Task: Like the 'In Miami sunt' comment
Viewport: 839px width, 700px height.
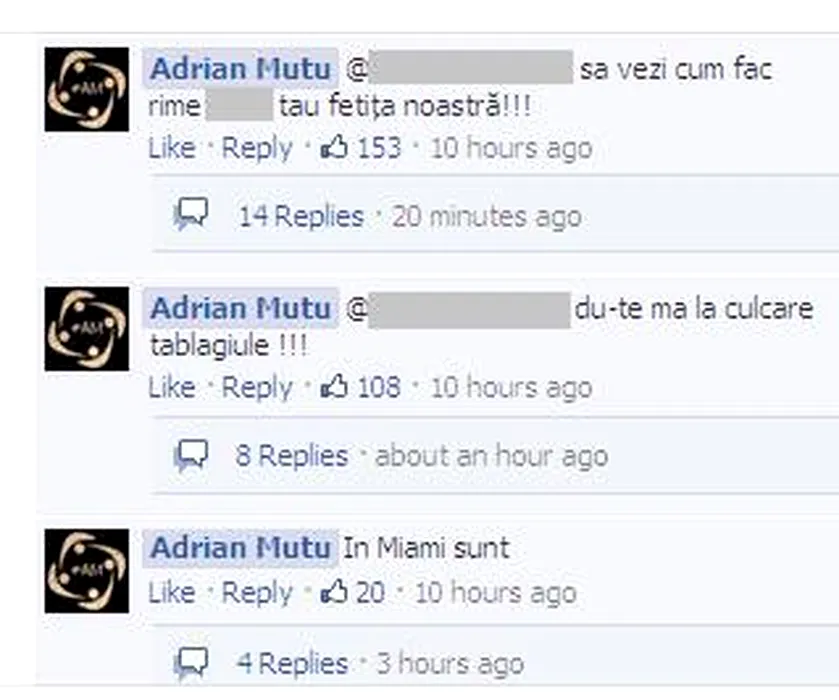Action: (x=172, y=592)
